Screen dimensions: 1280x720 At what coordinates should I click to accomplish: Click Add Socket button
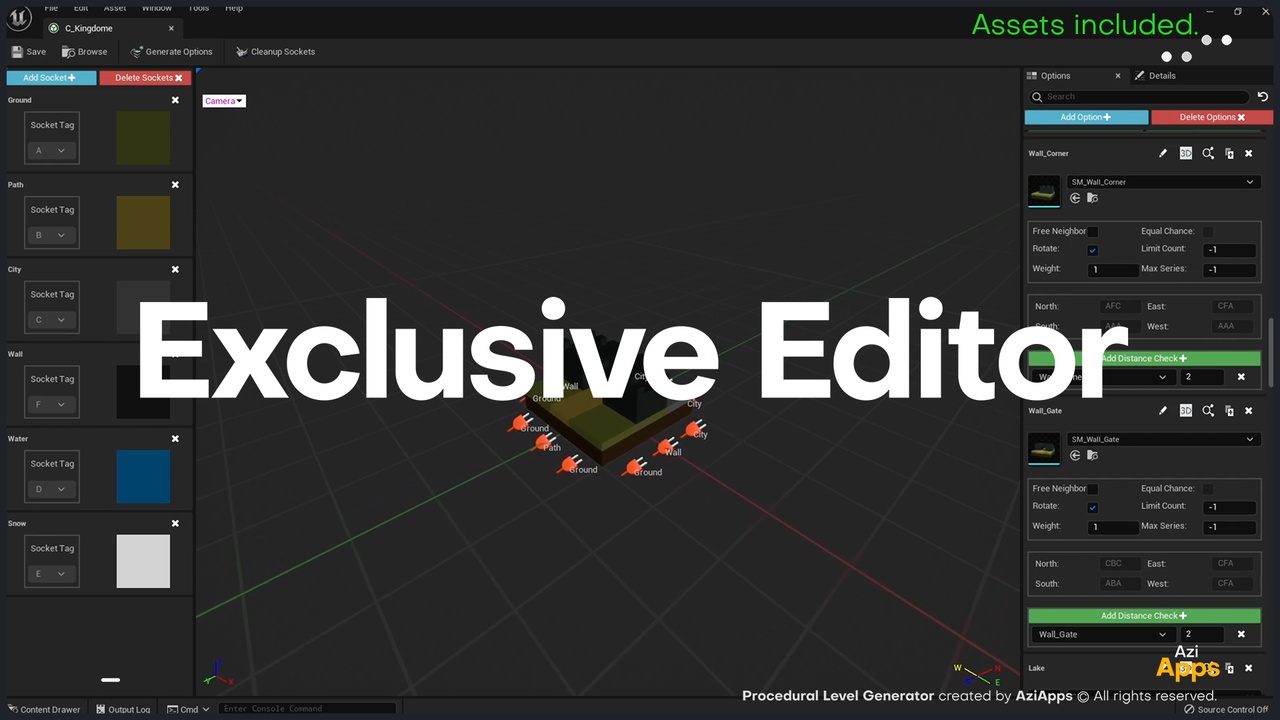(x=51, y=78)
